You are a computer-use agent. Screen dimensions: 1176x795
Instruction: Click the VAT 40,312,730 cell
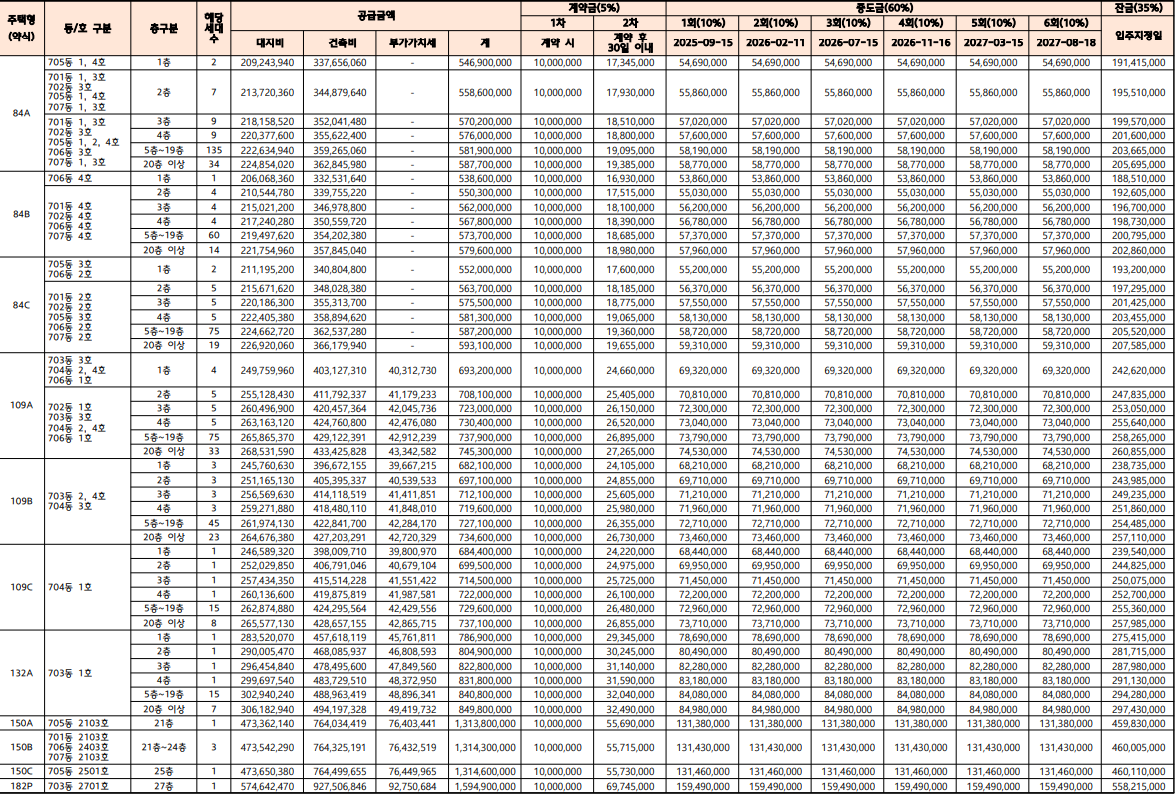click(x=412, y=370)
